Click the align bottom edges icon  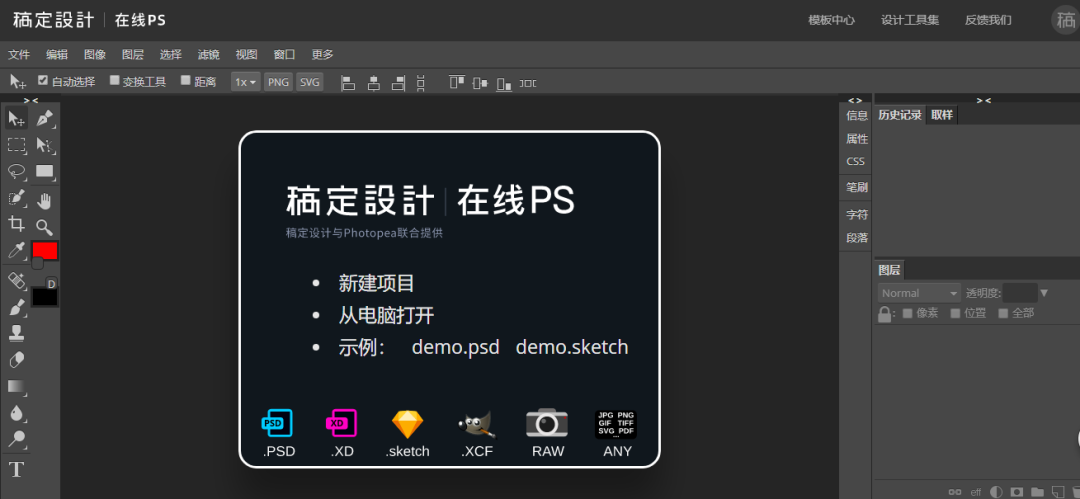pos(504,83)
